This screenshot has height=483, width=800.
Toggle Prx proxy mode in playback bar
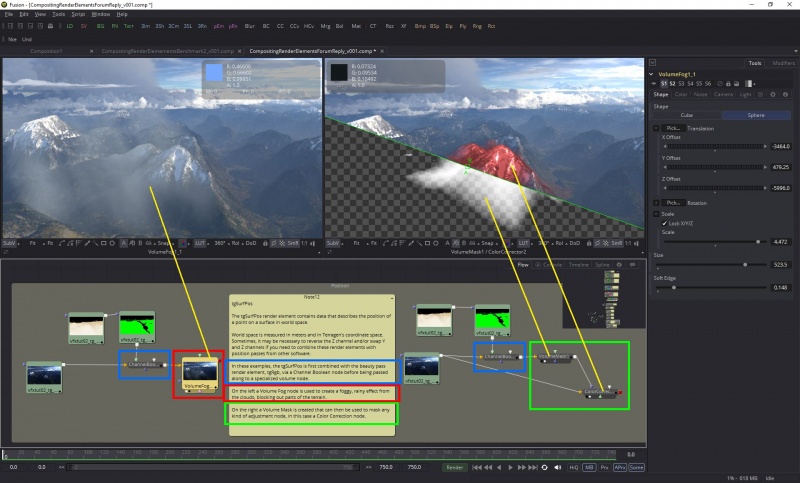click(x=605, y=467)
